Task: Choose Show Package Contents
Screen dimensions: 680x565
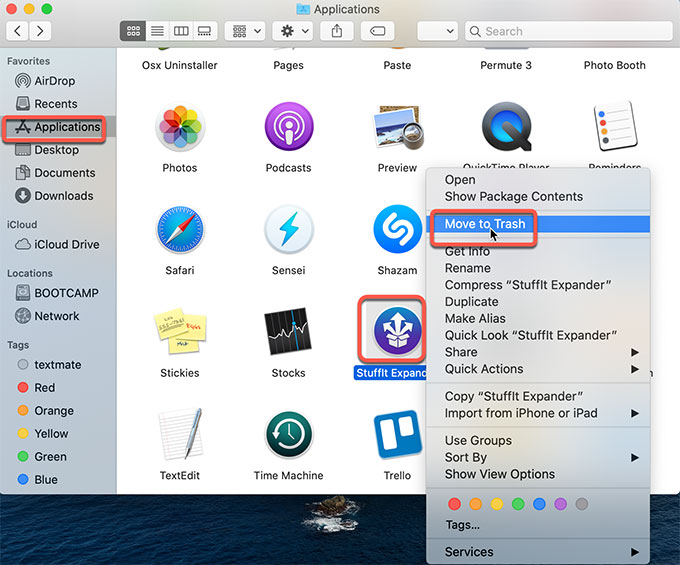Action: point(538,197)
